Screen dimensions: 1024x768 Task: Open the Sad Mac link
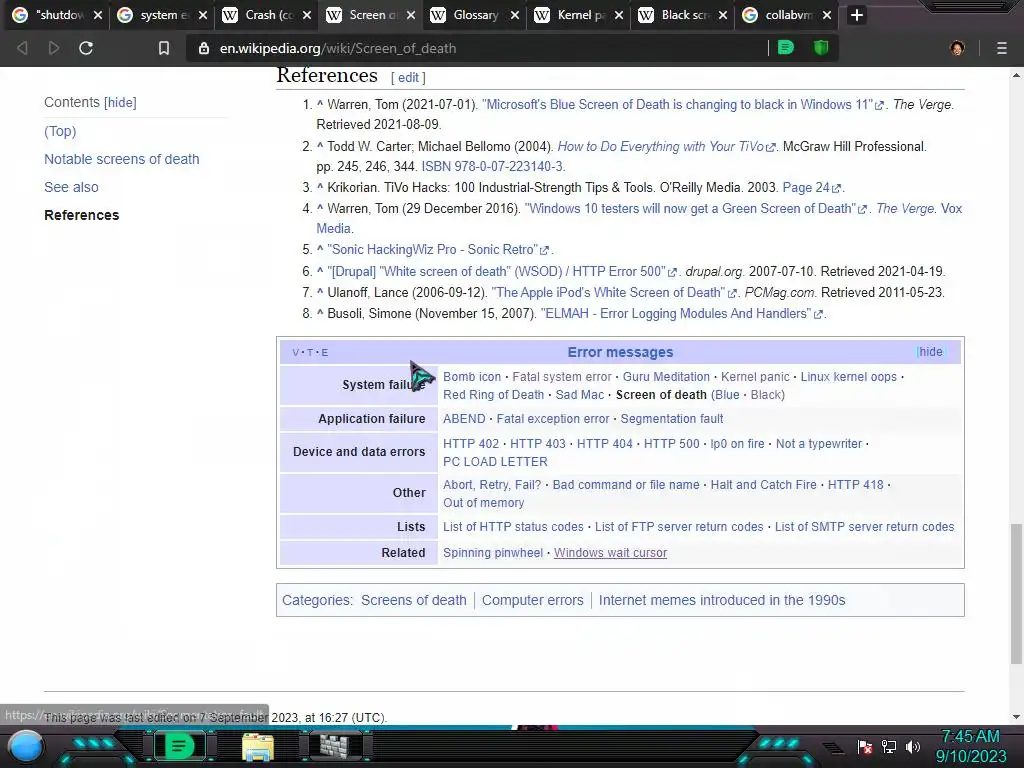[x=579, y=395]
